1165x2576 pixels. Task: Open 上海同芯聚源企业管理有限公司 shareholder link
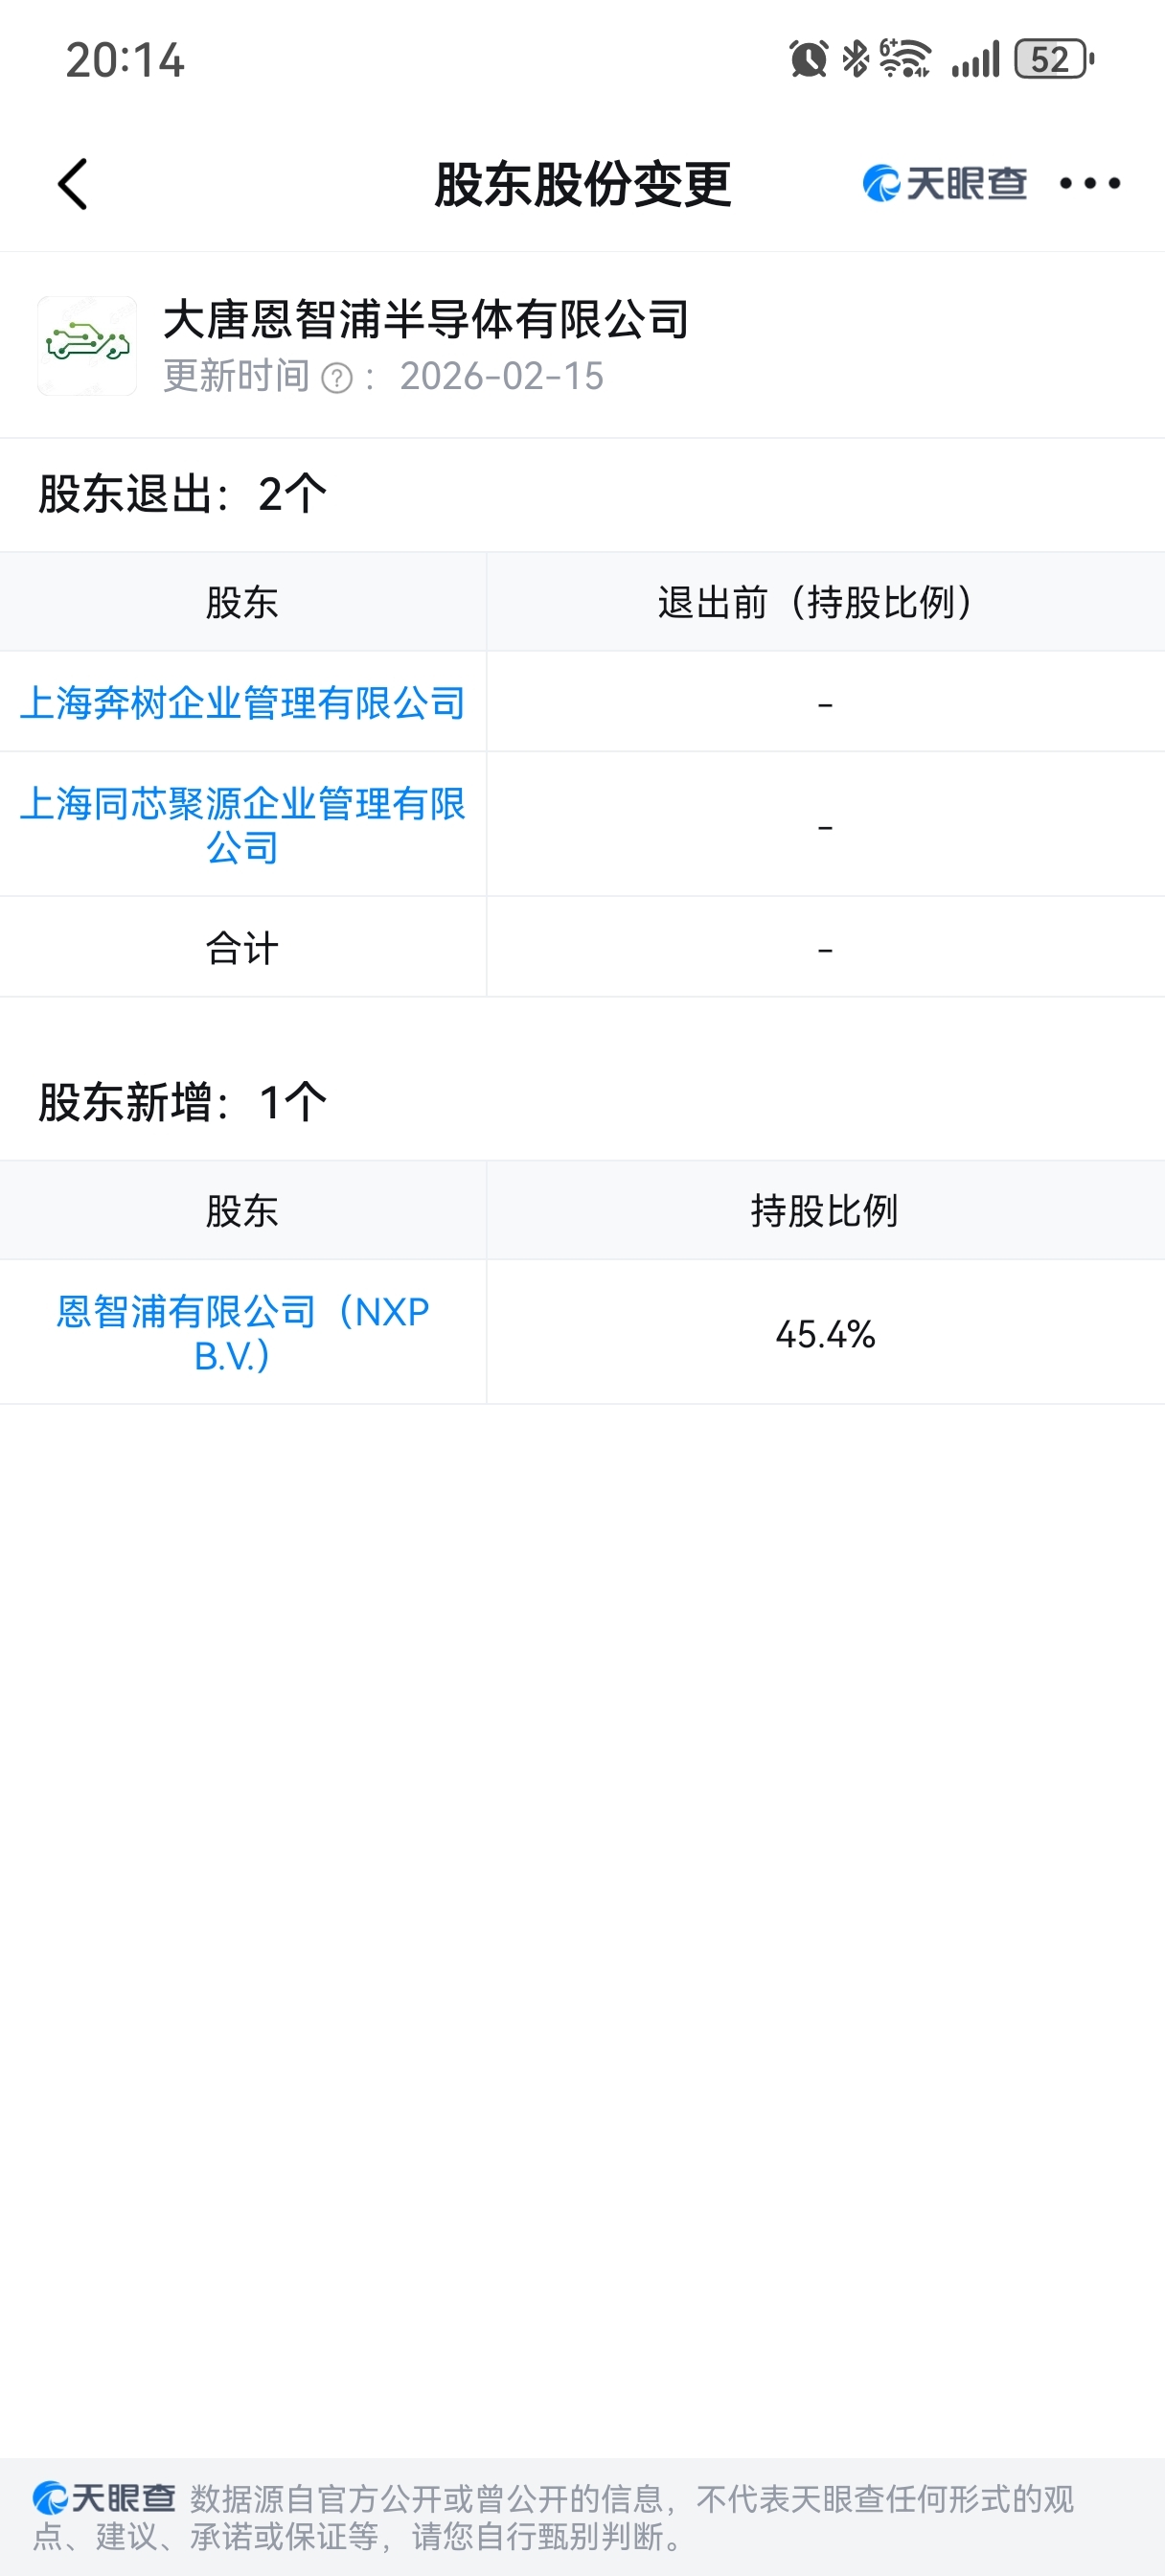click(243, 825)
